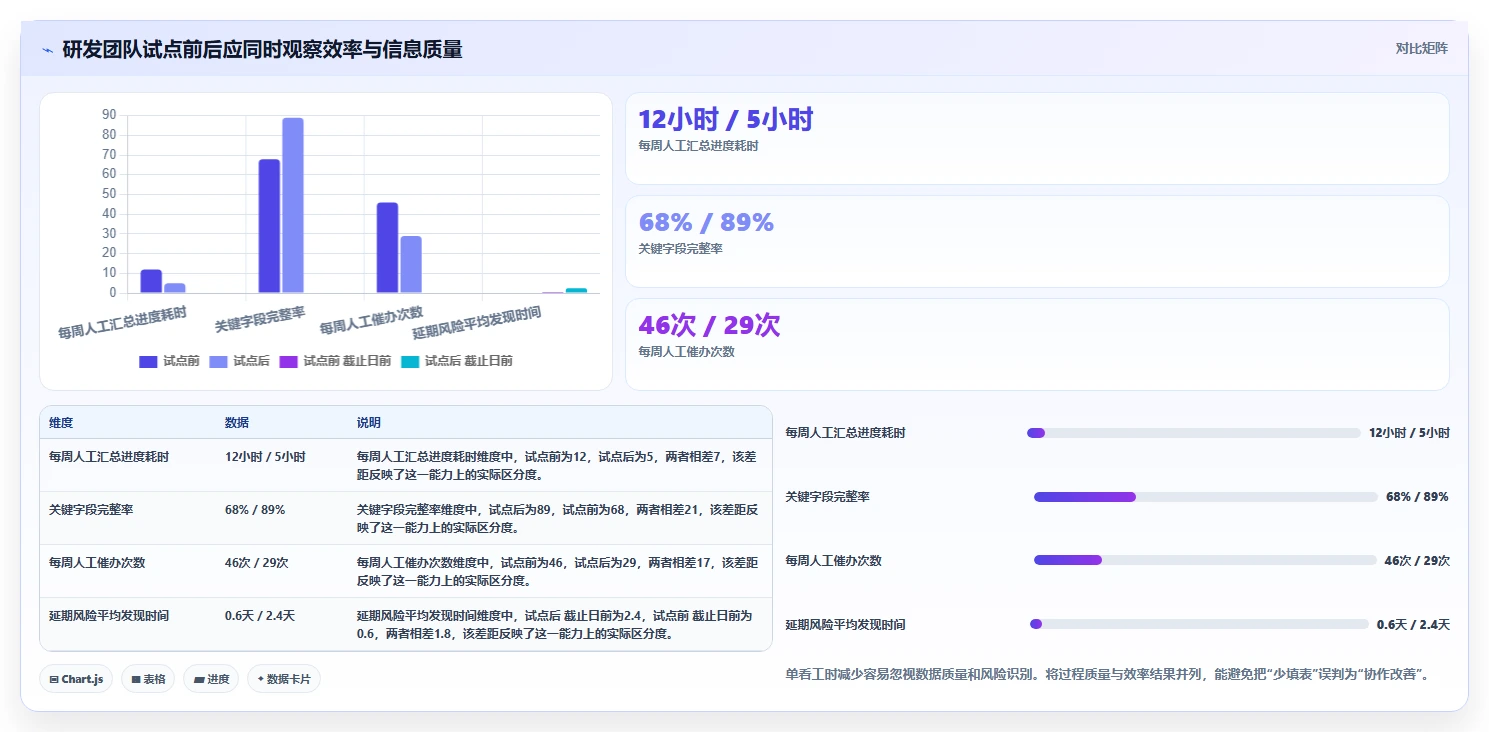Image resolution: width=1489 pixels, height=732 pixels.
Task: Click the progress bar for 延期风险平均发现时间
Action: click(x=1199, y=624)
